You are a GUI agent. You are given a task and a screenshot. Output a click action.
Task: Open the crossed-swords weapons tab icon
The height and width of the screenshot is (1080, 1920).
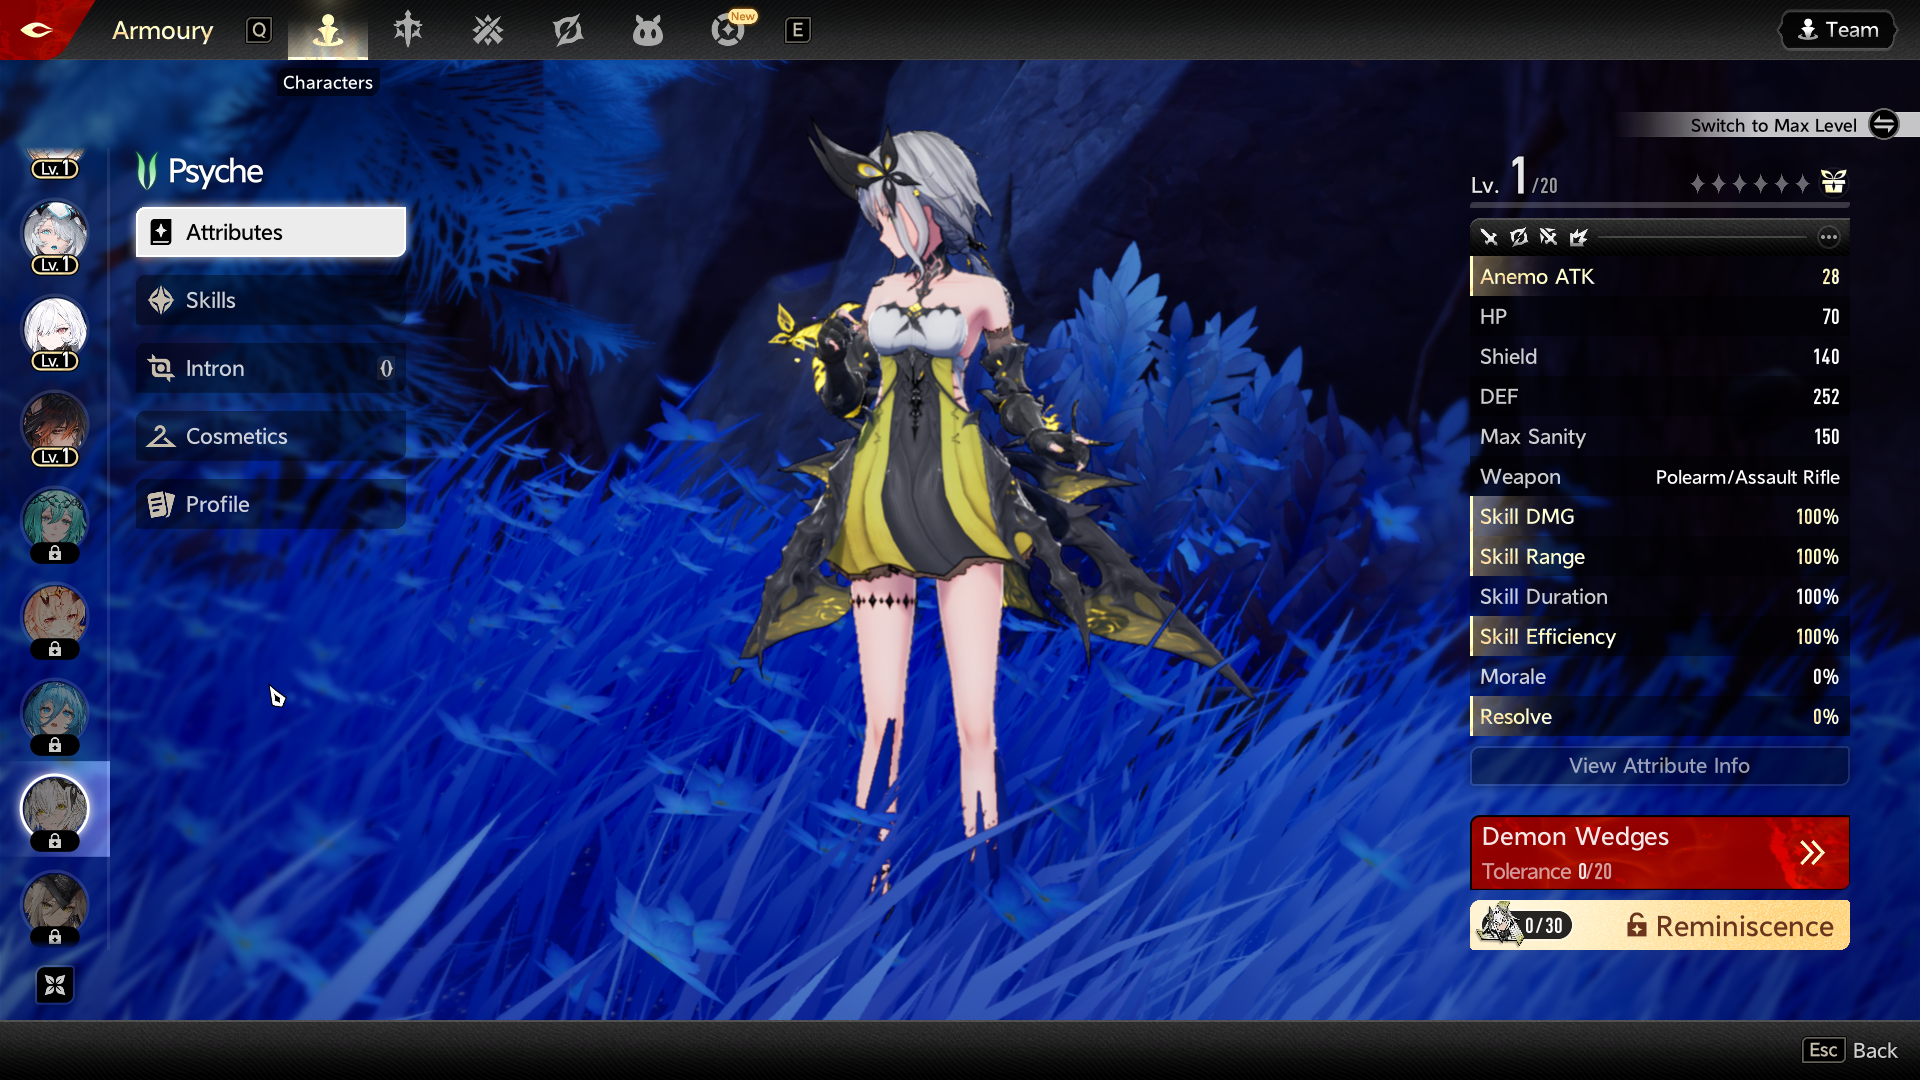[488, 30]
